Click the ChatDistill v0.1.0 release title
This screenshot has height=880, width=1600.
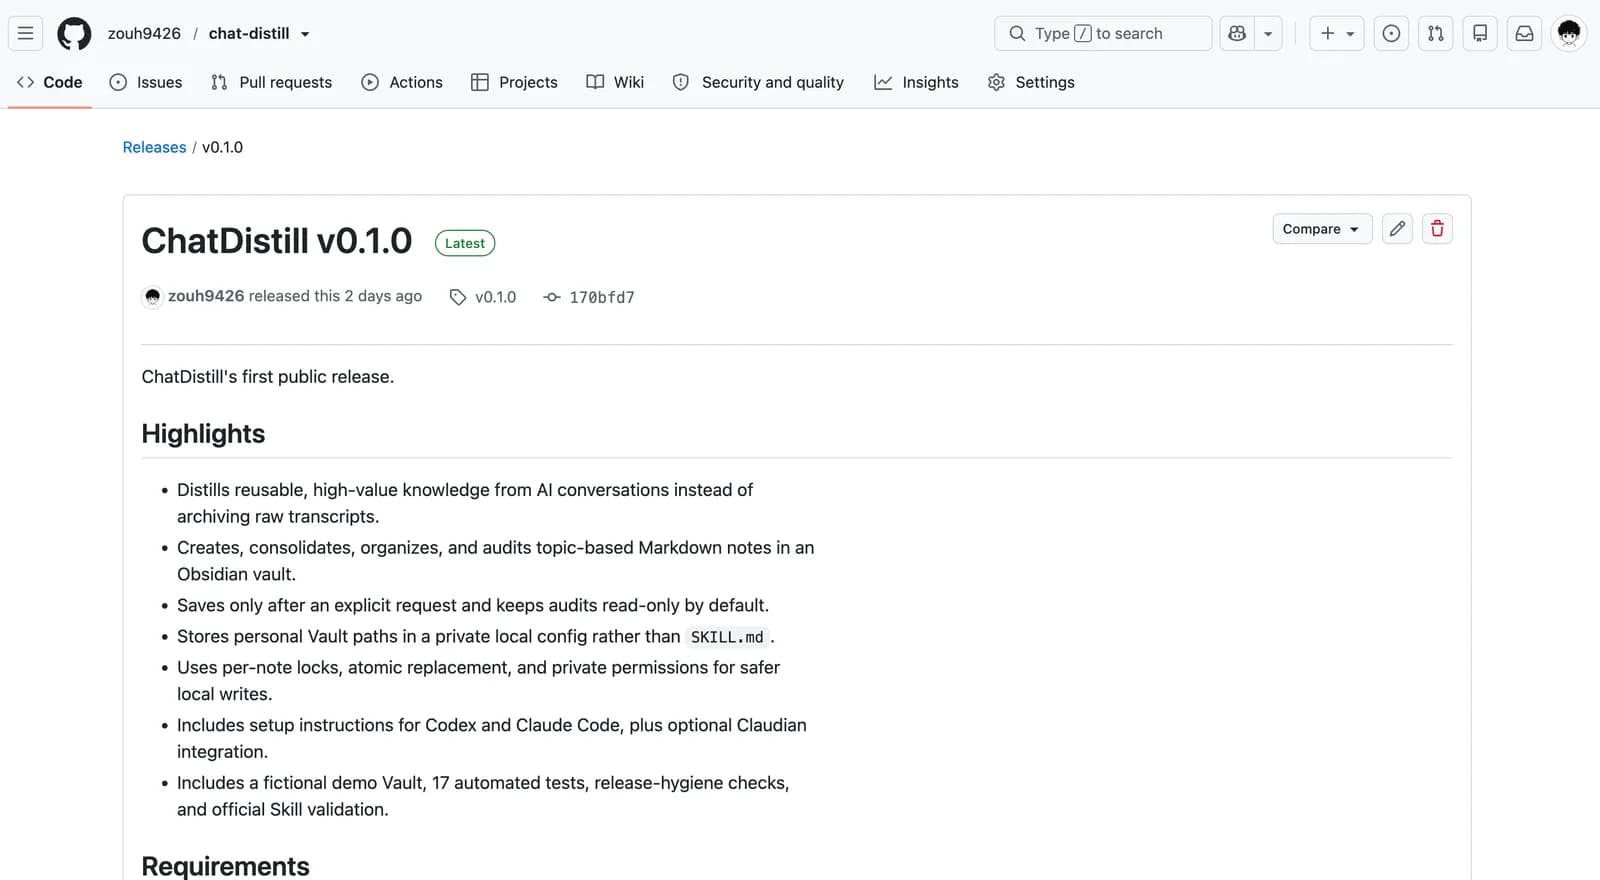point(277,241)
